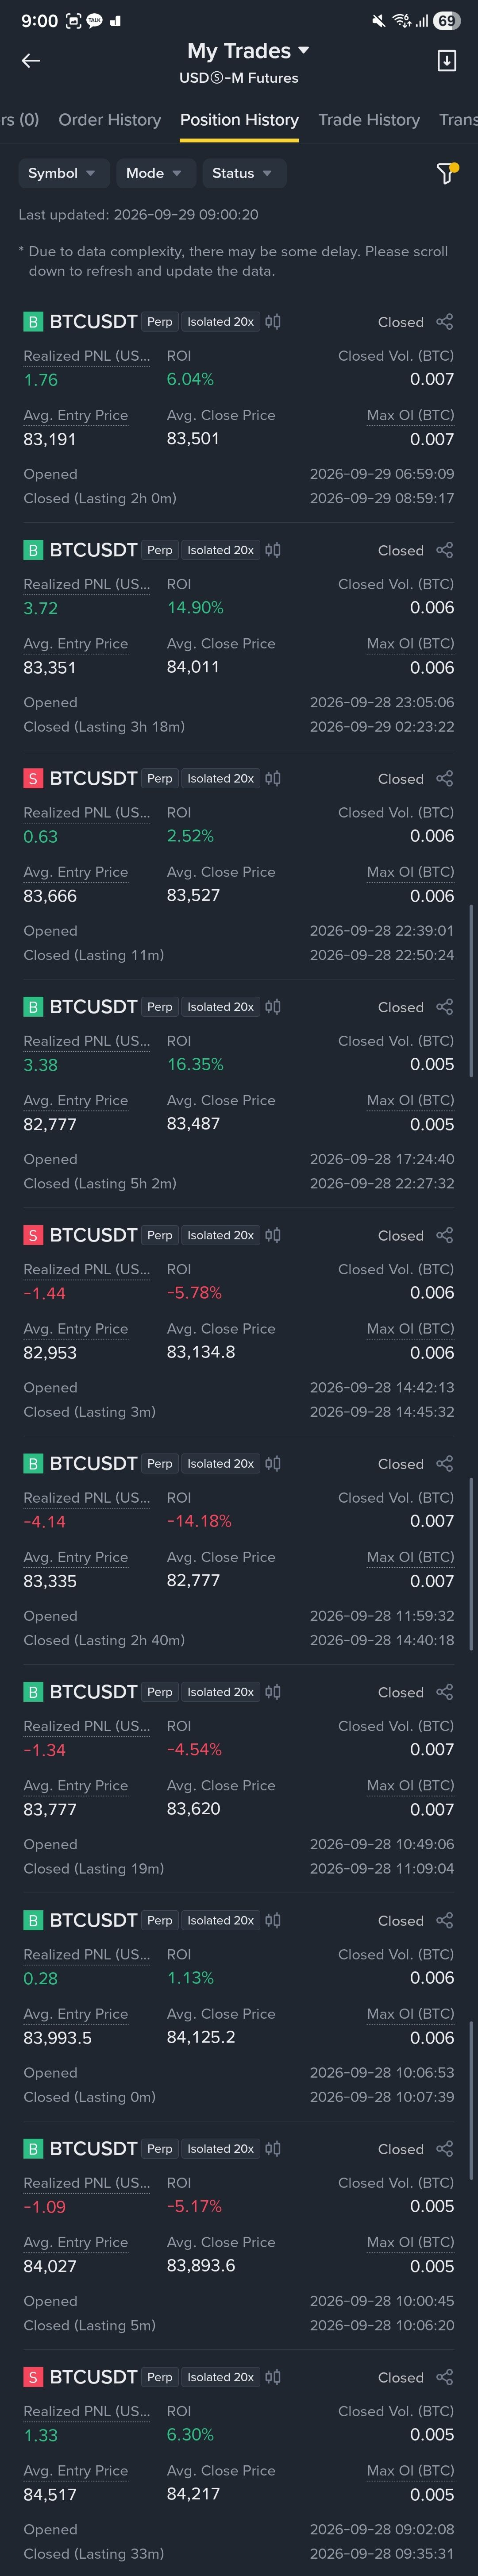Open the Status filter dropdown
Screen dimensions: 478x2576
point(244,173)
